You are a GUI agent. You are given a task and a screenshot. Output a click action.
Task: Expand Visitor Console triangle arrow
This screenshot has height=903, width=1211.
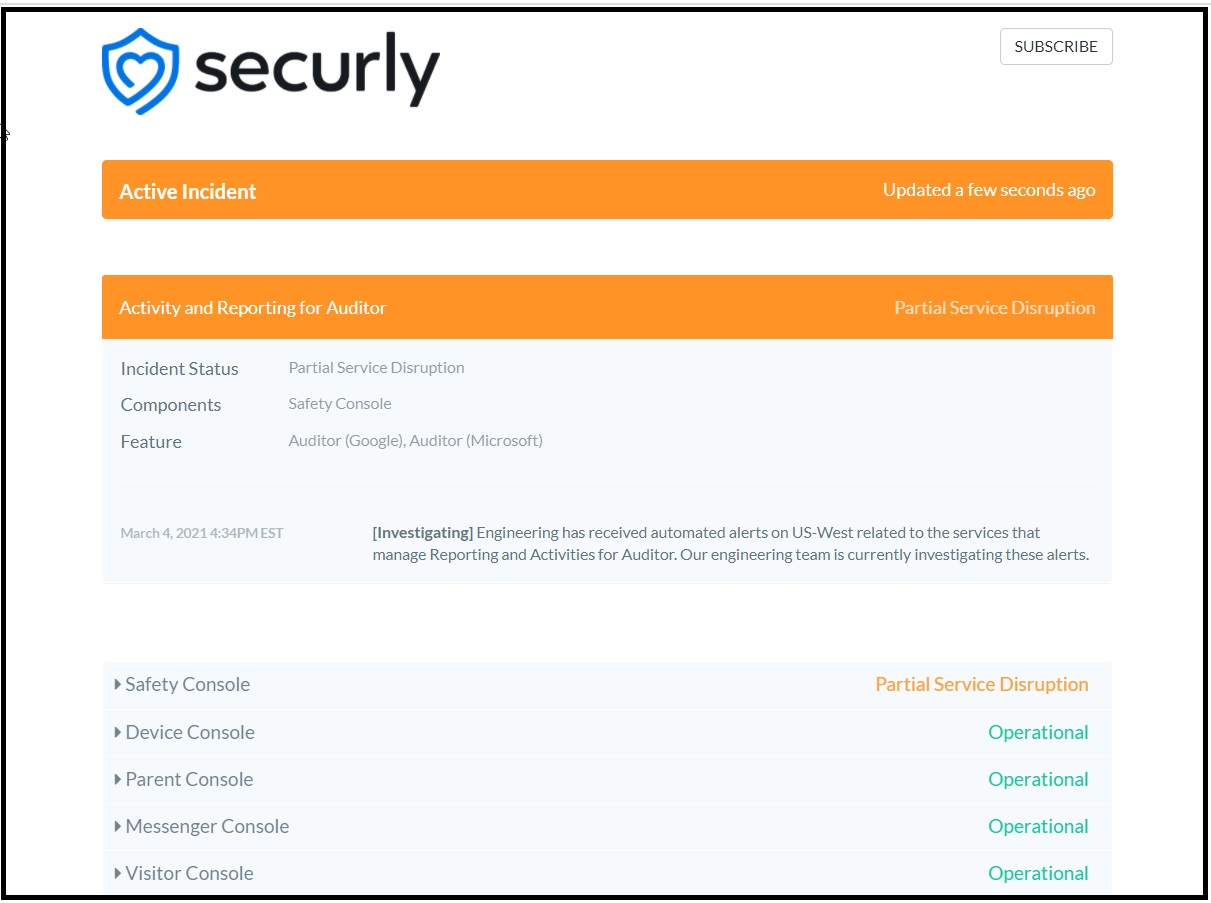click(x=118, y=873)
